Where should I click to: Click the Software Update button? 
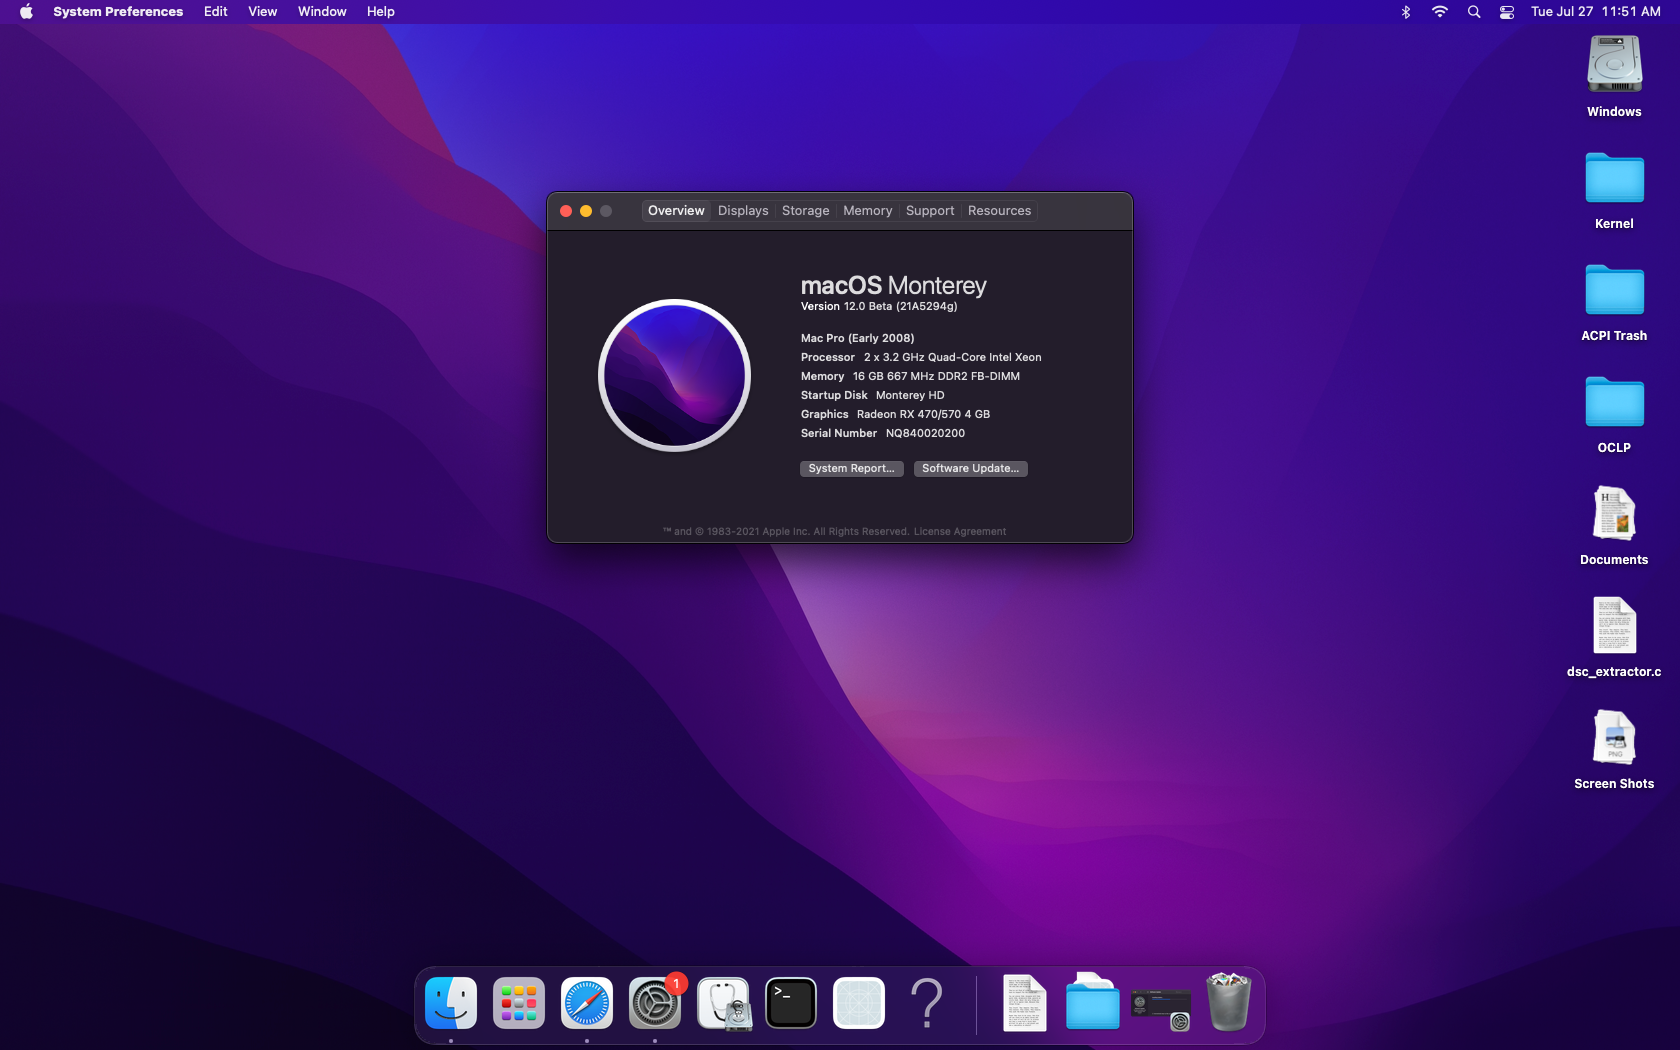pyautogui.click(x=971, y=468)
